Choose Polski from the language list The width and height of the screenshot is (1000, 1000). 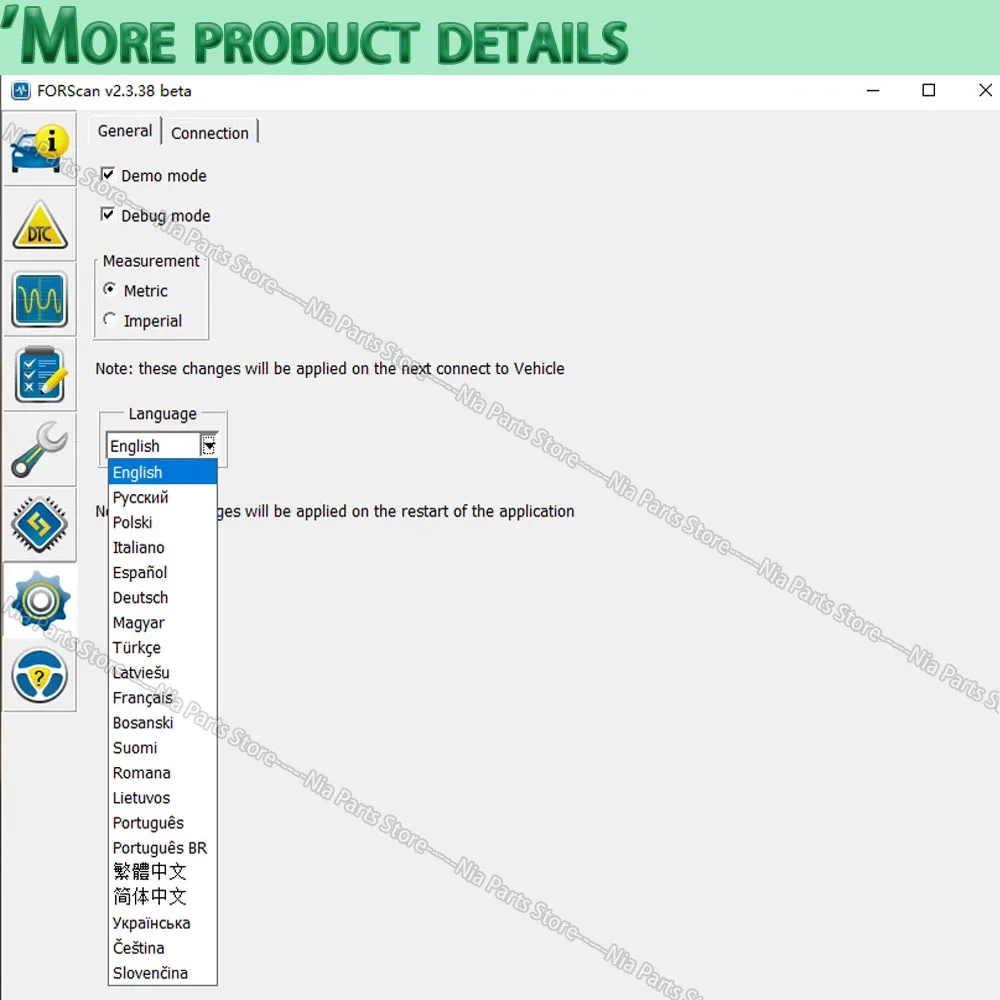coord(163,522)
